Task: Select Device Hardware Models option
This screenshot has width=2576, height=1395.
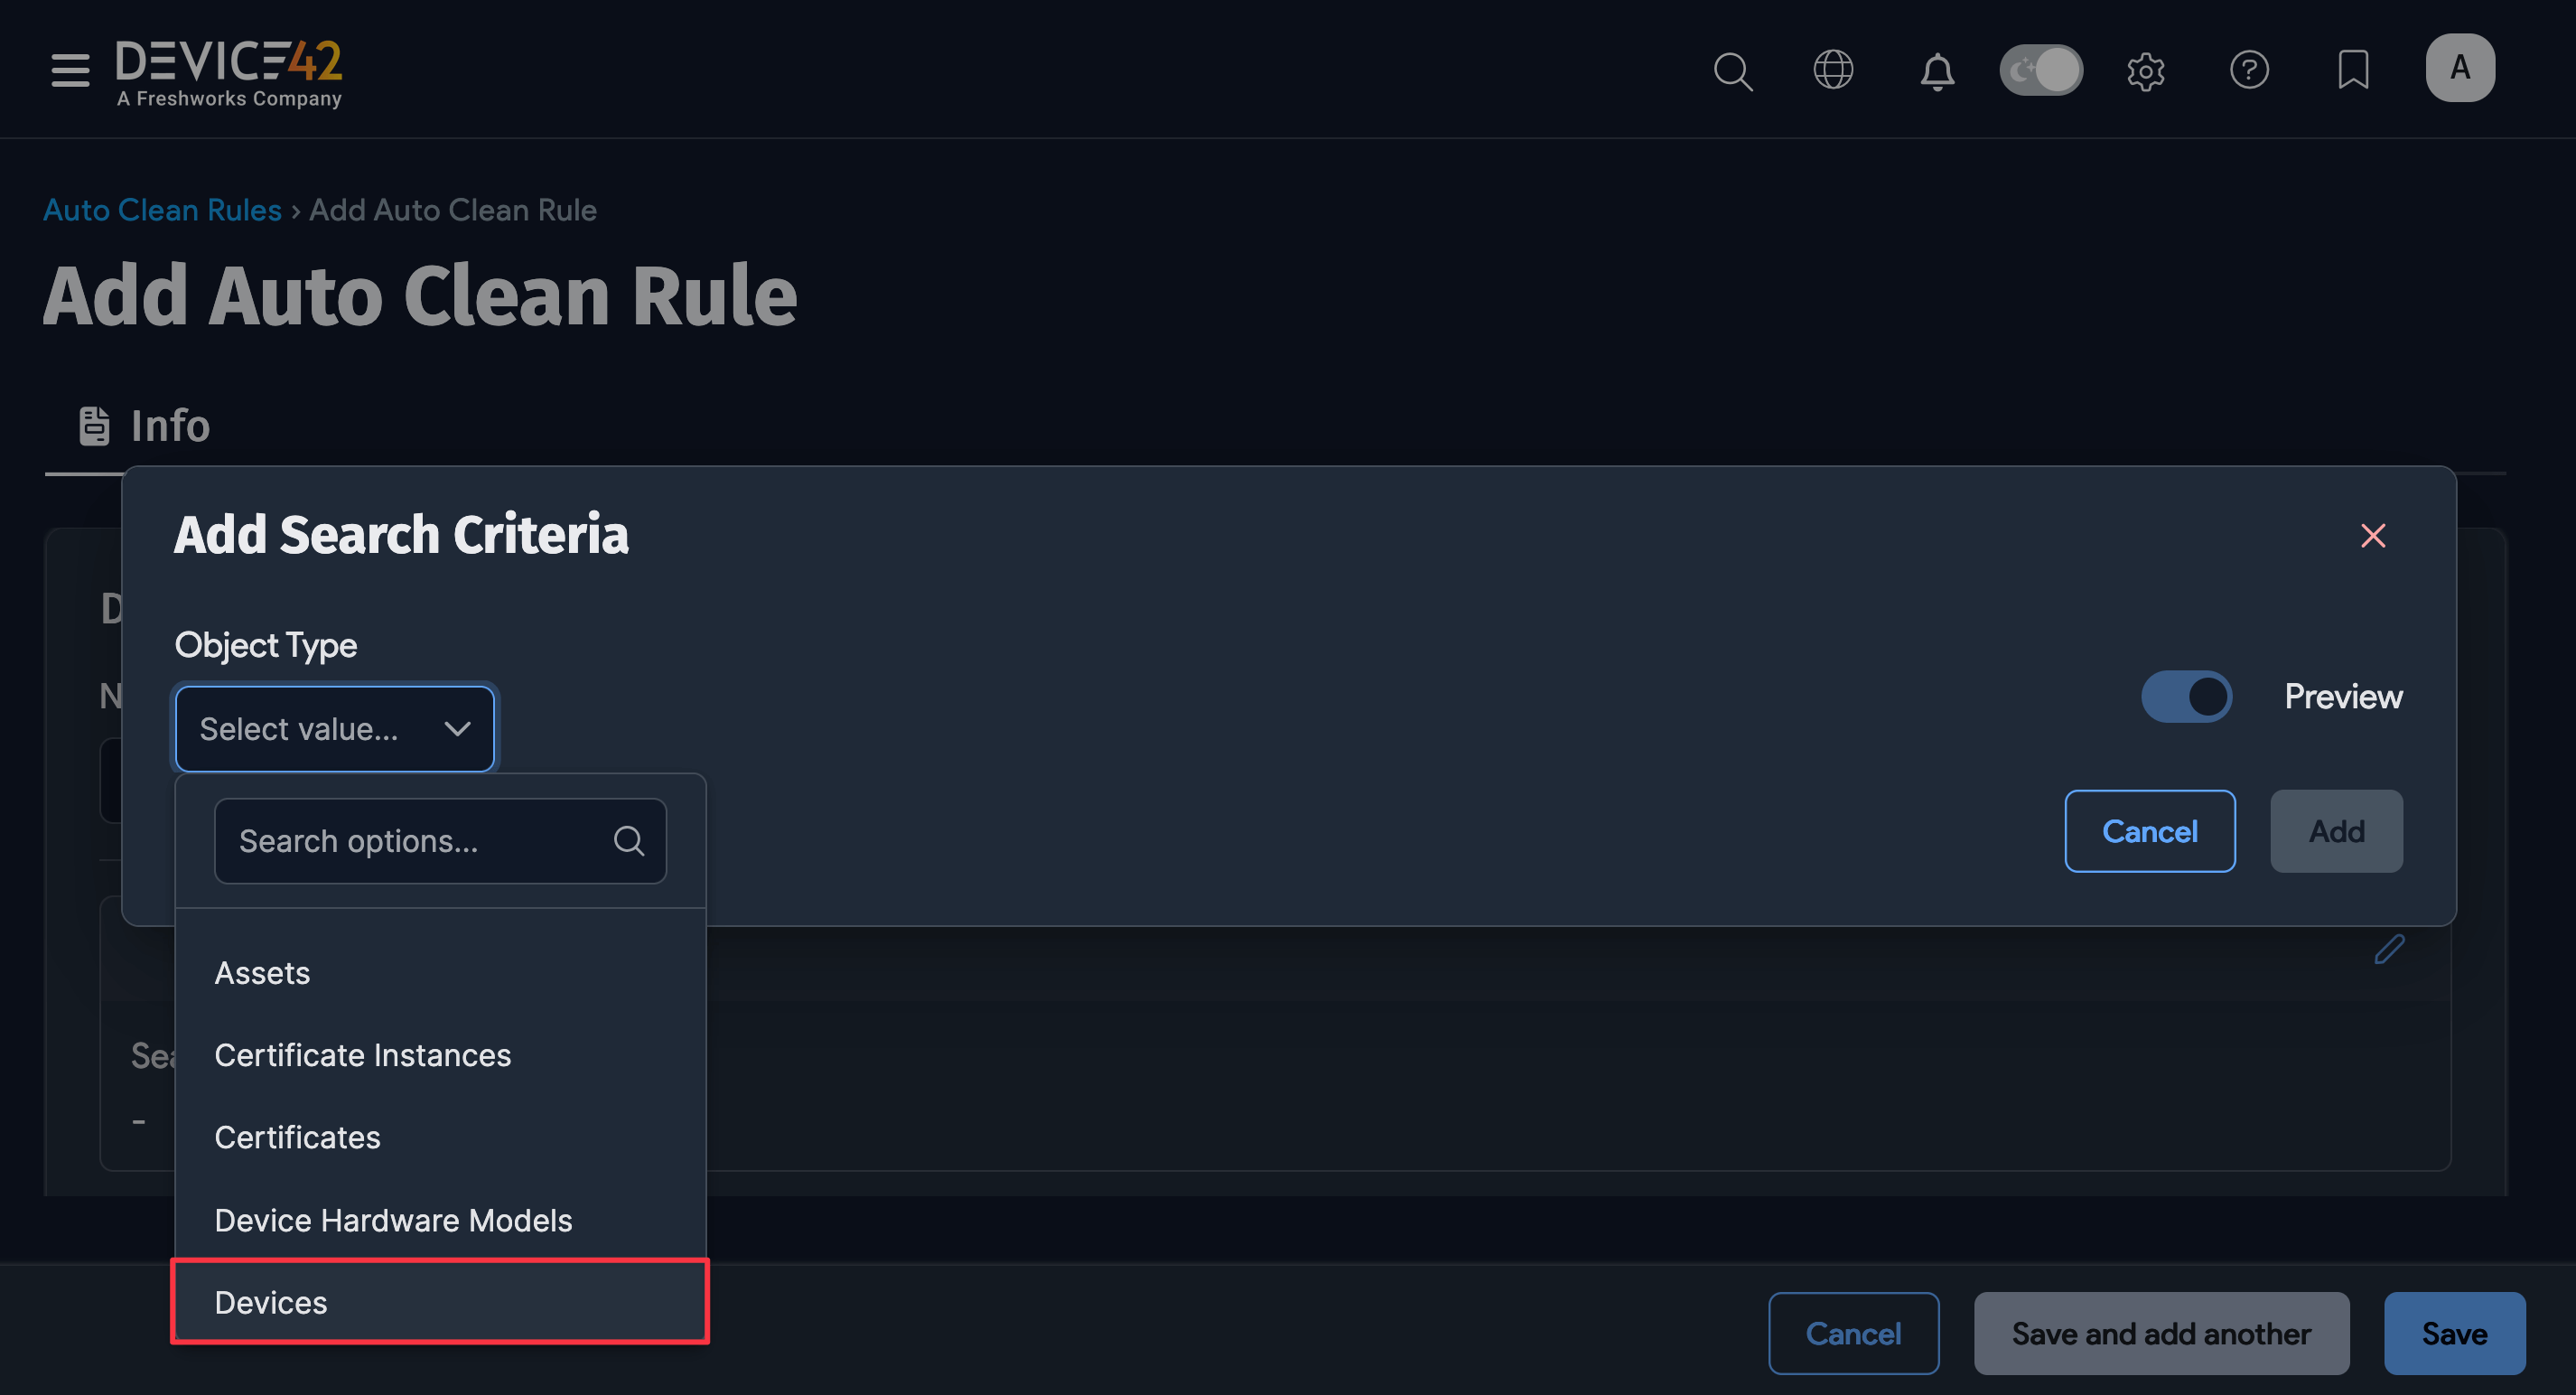Action: tap(393, 1219)
